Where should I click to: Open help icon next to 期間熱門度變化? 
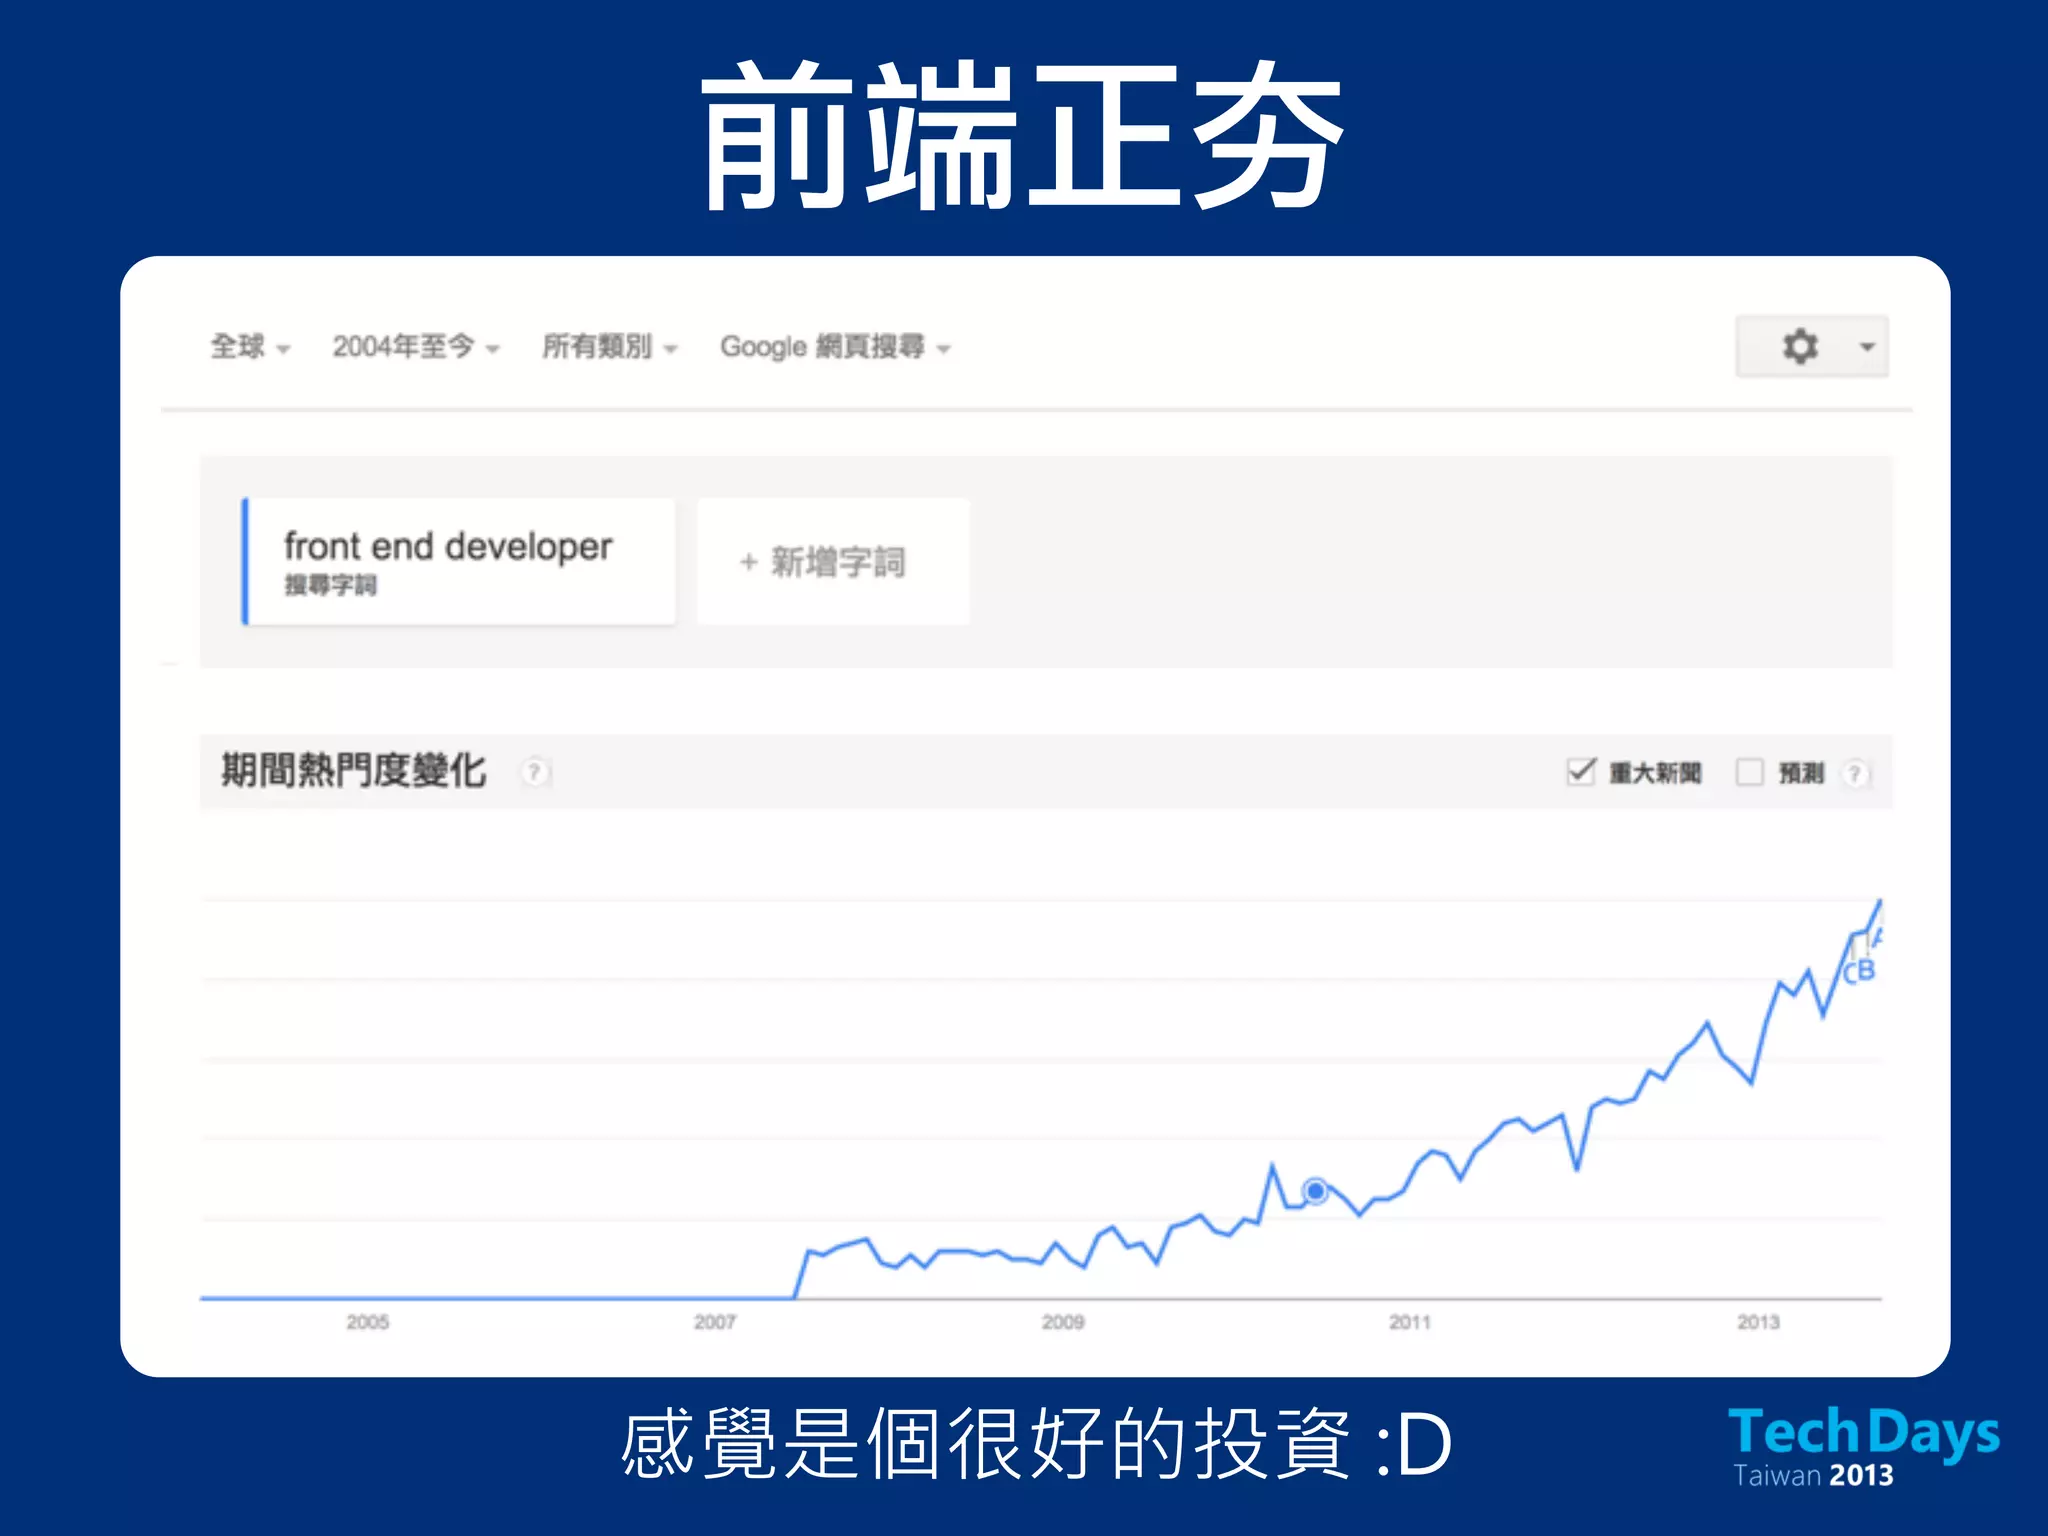pos(535,772)
